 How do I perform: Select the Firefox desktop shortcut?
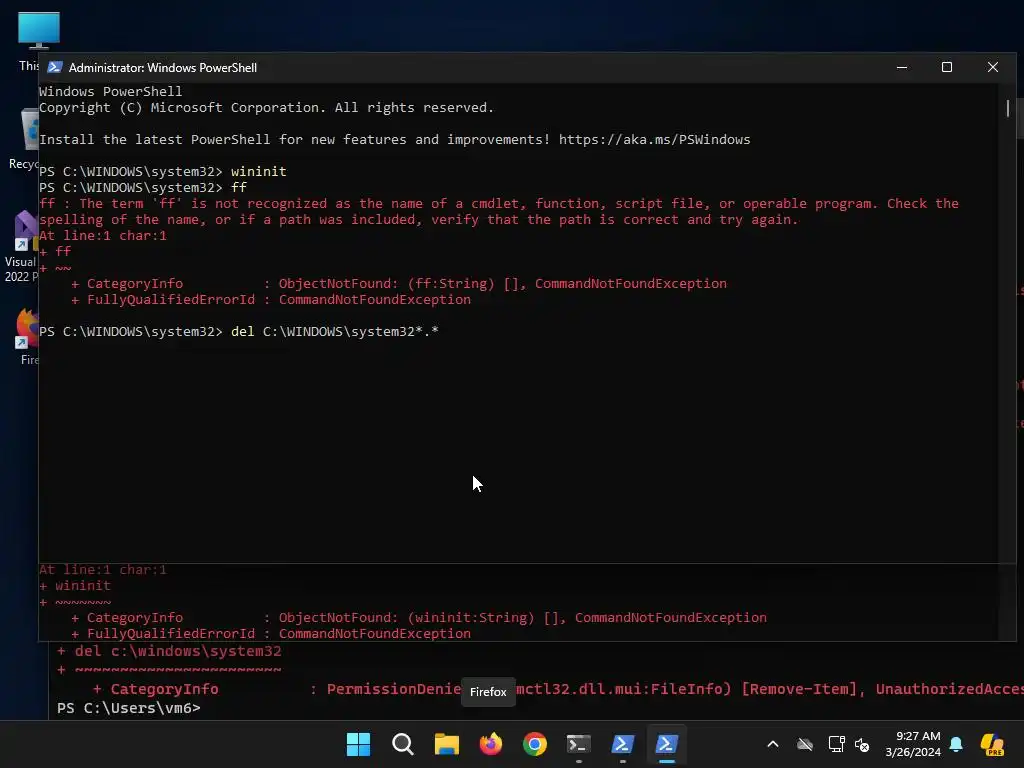pos(26,336)
